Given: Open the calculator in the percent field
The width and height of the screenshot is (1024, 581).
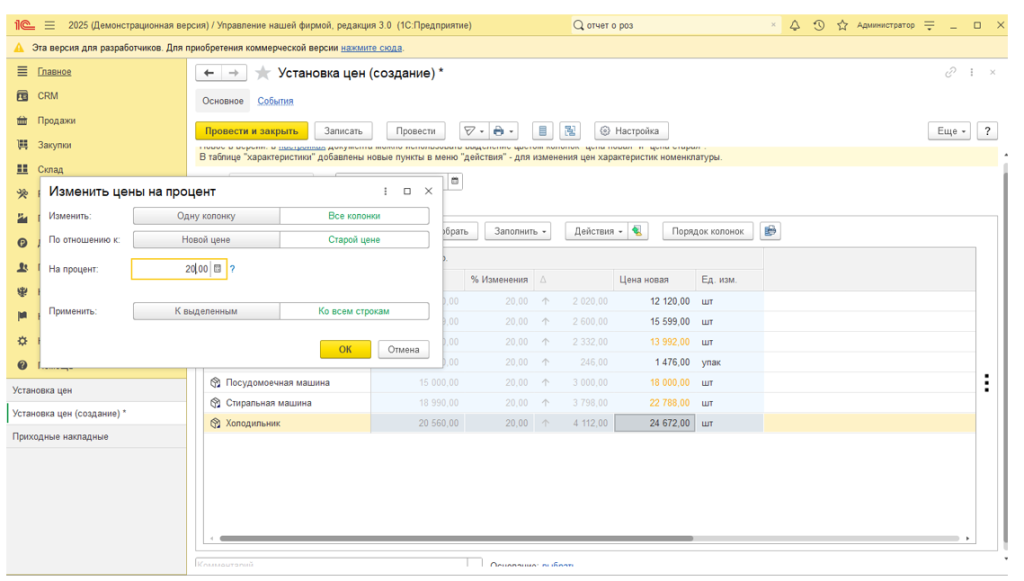Looking at the screenshot, I should (x=218, y=269).
